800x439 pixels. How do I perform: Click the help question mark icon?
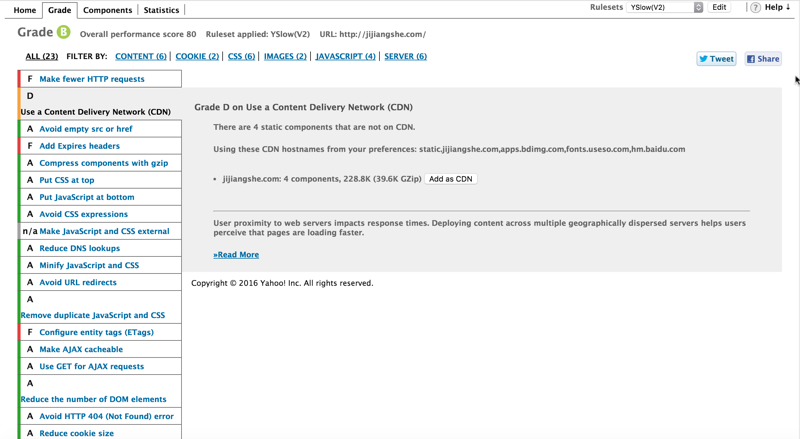(755, 8)
